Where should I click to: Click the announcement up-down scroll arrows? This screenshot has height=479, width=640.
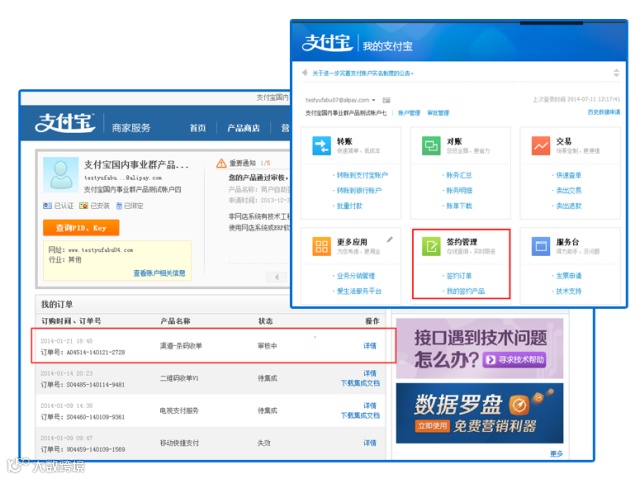[x=616, y=73]
